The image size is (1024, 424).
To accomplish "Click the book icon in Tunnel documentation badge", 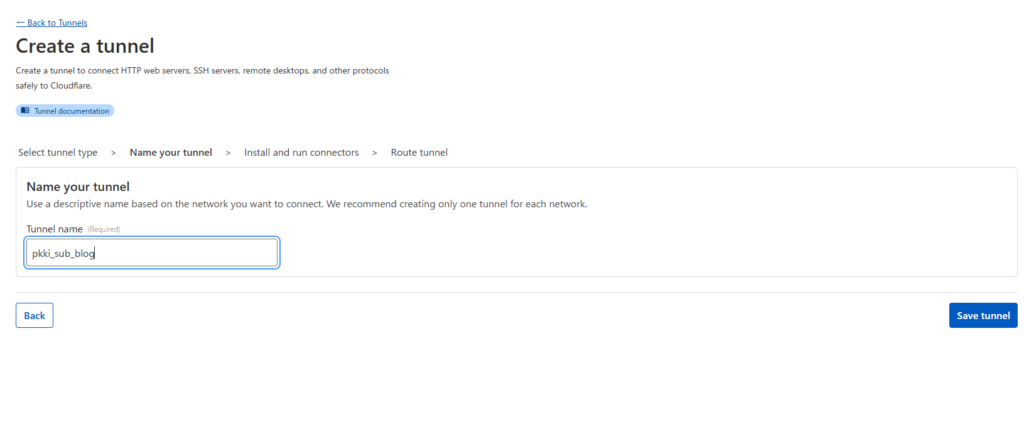I will (25, 111).
